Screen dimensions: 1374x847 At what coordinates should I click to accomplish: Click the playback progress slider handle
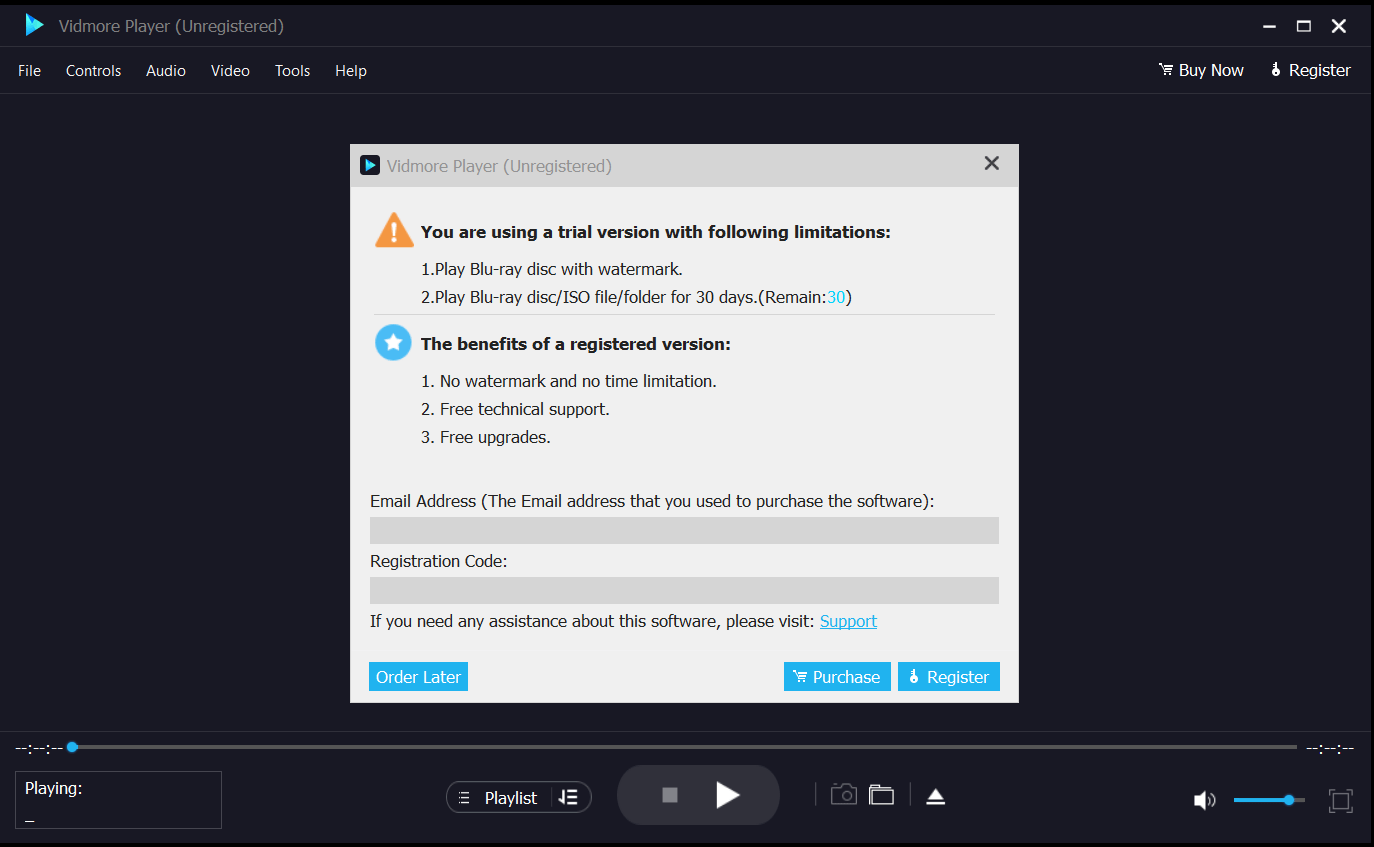[72, 747]
